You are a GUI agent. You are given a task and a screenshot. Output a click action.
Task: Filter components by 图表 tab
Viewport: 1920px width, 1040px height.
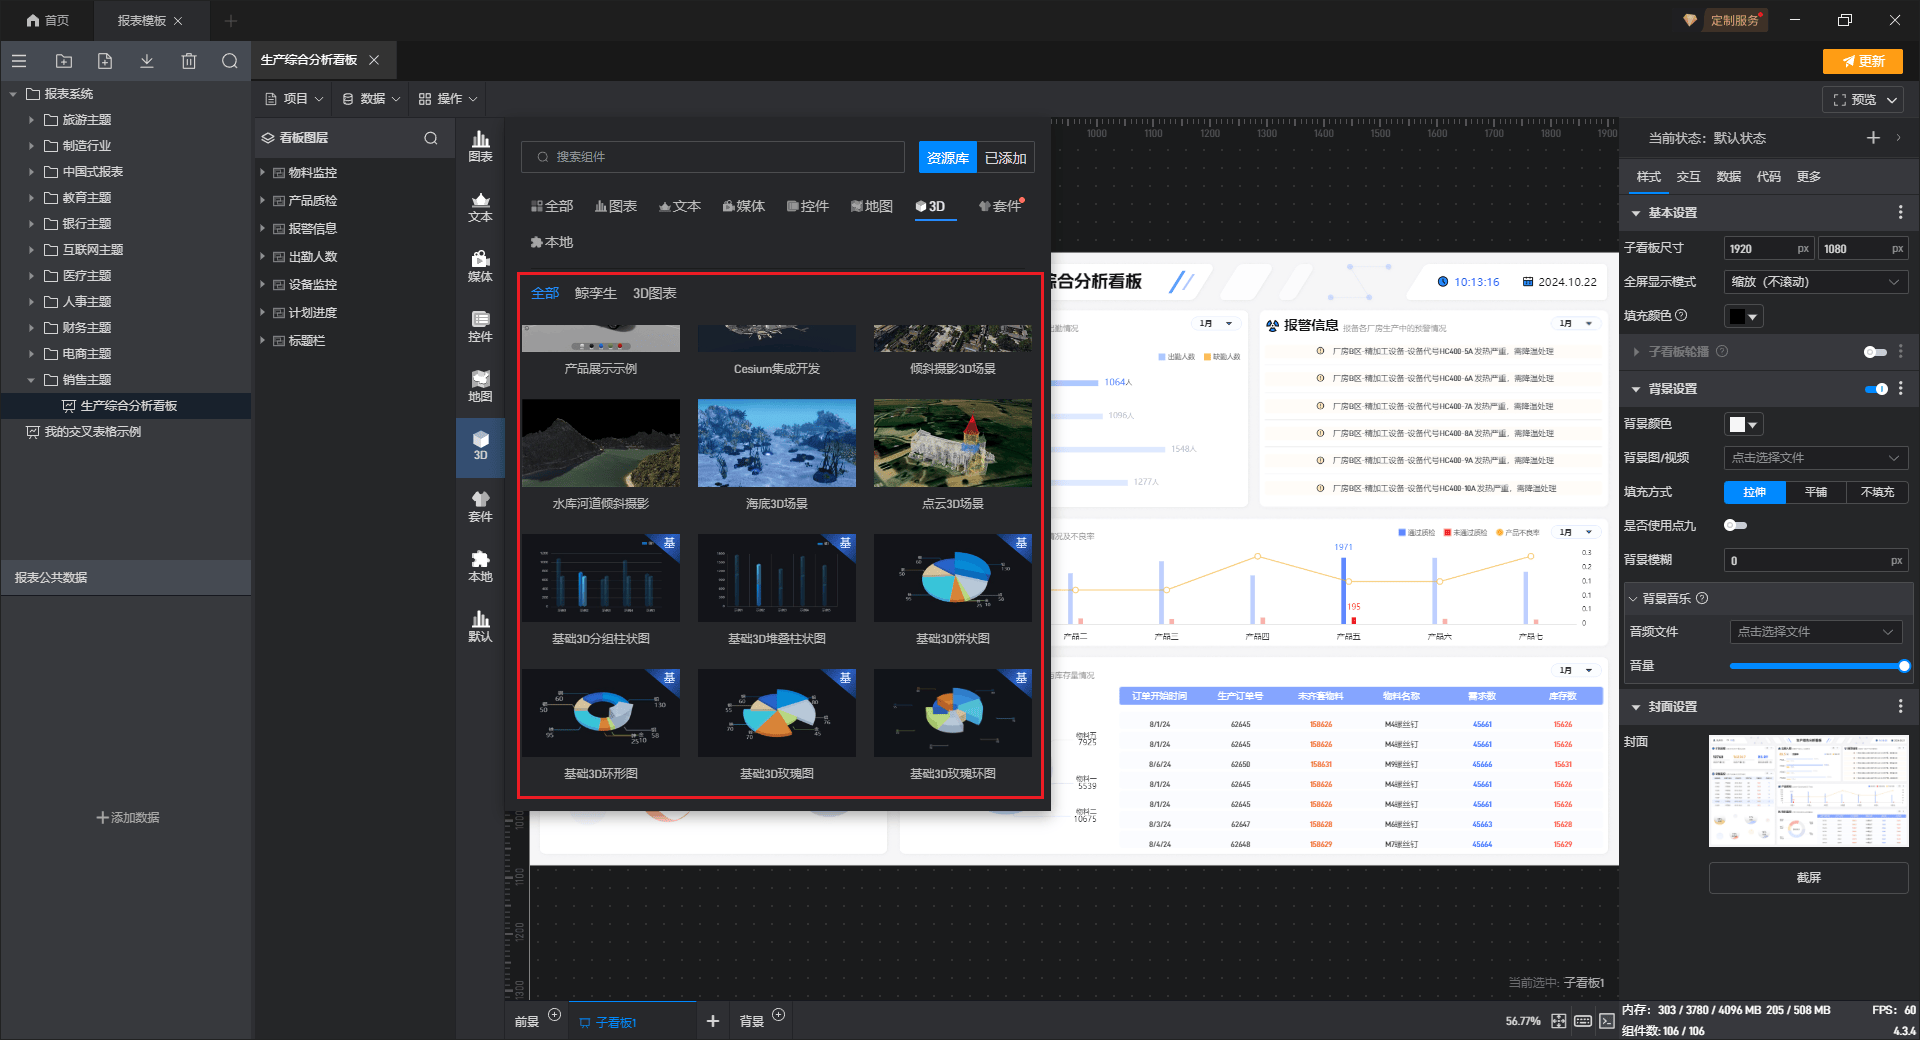coord(616,207)
